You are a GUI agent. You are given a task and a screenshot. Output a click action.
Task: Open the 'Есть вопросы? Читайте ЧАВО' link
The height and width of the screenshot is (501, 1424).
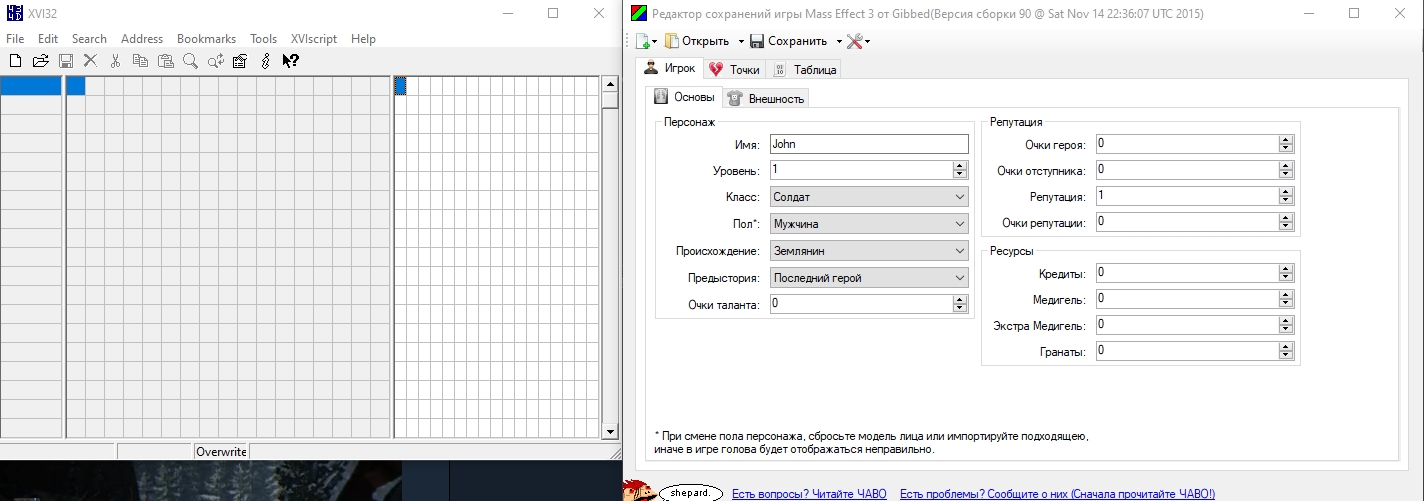(810, 494)
